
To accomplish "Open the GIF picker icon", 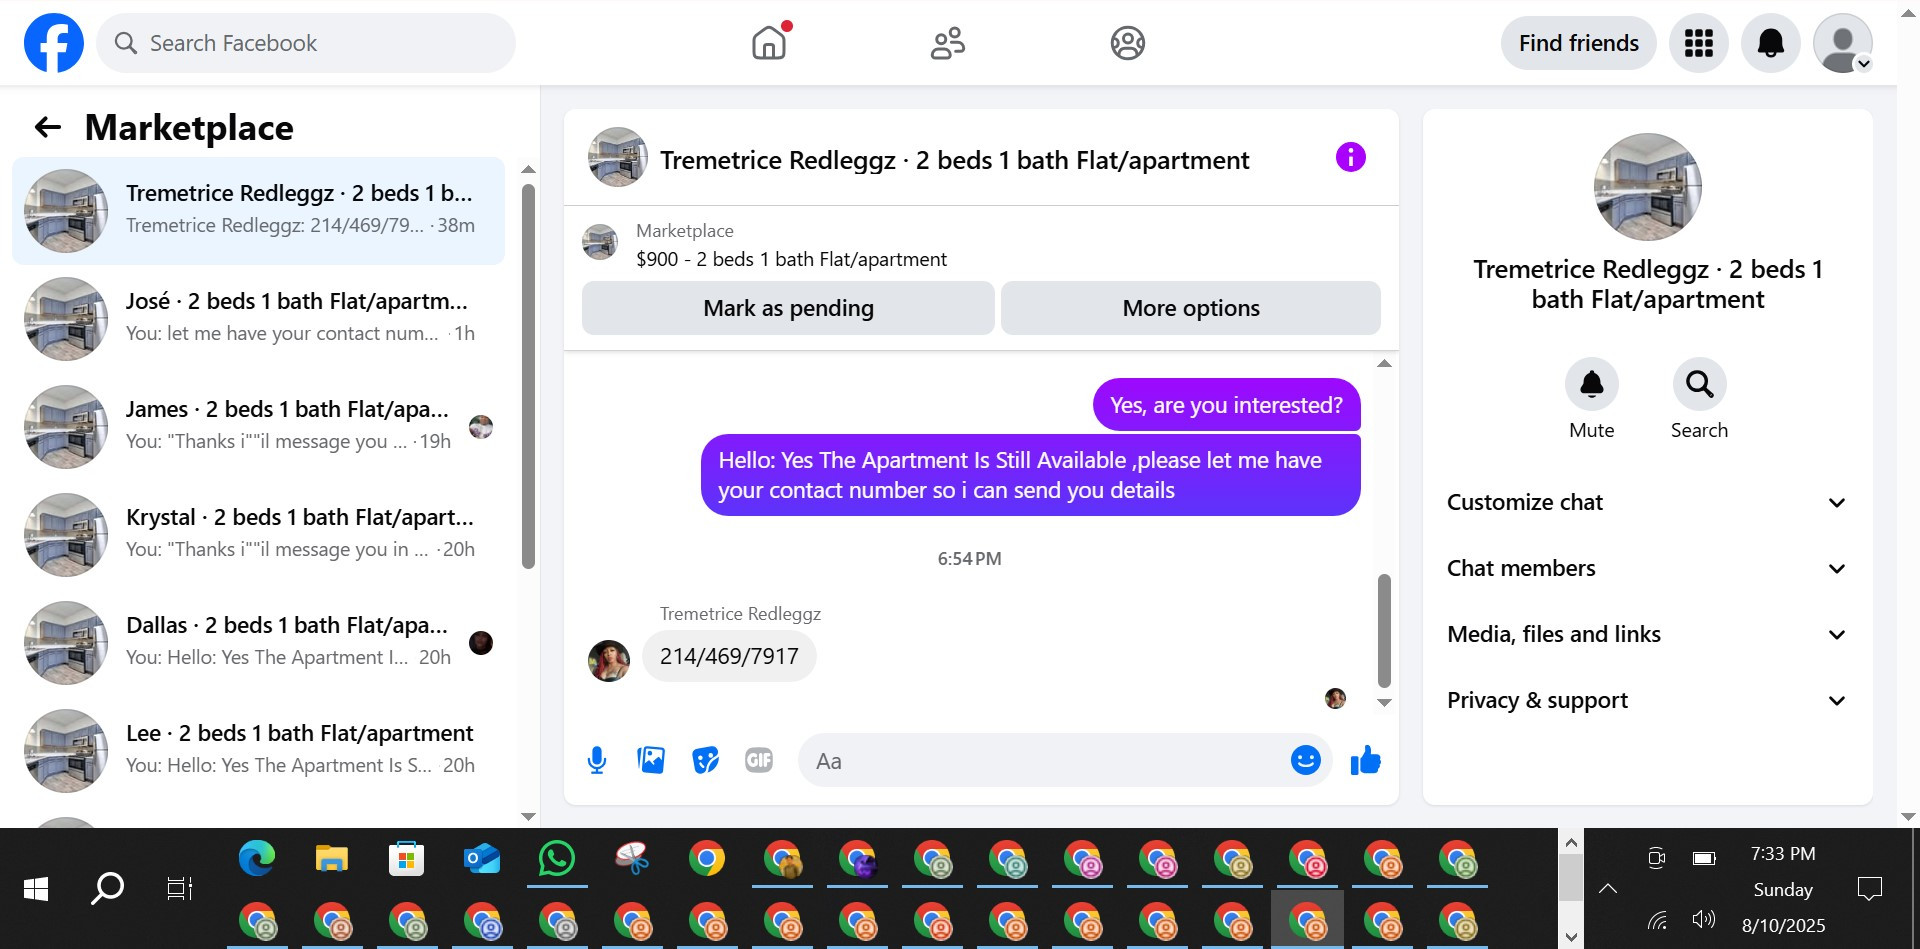I will coord(759,761).
